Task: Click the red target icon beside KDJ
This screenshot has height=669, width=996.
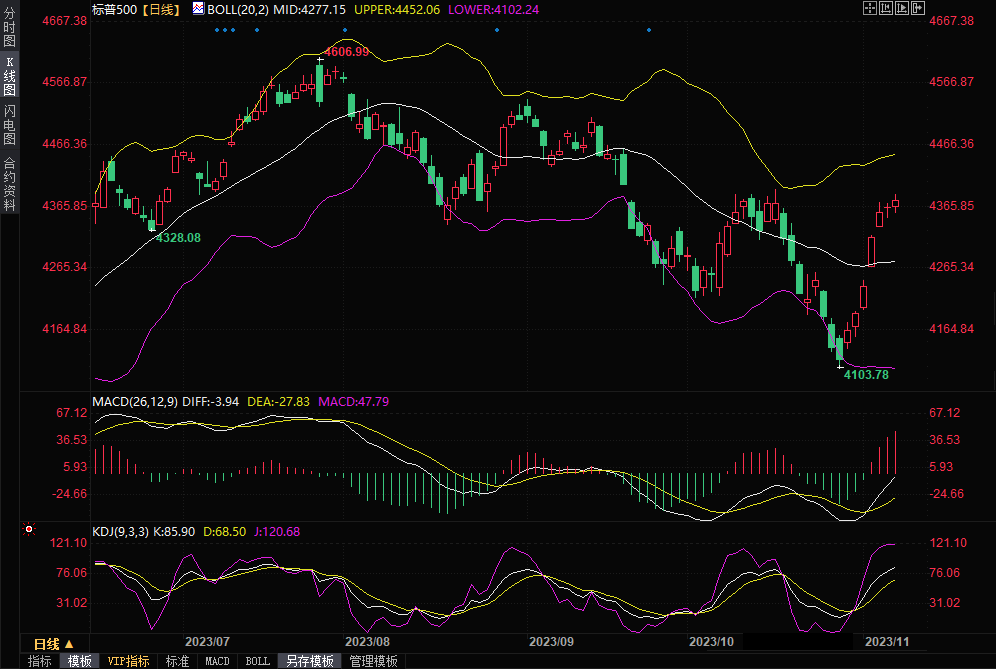Action: pyautogui.click(x=29, y=529)
